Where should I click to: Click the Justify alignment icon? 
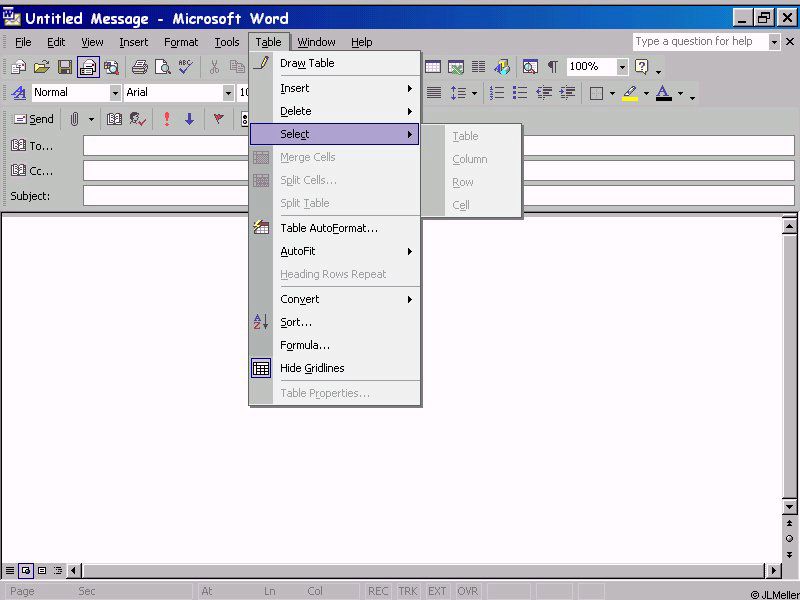434,93
